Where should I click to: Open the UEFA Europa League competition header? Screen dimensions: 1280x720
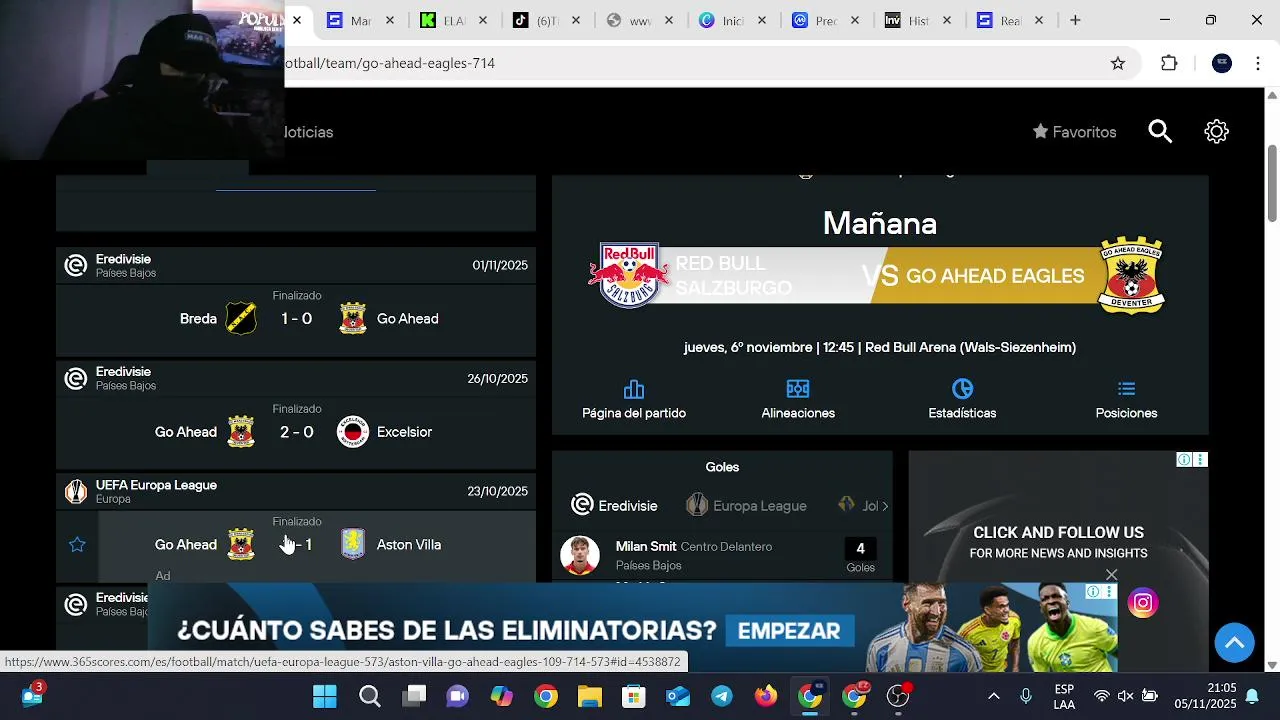[x=296, y=491]
